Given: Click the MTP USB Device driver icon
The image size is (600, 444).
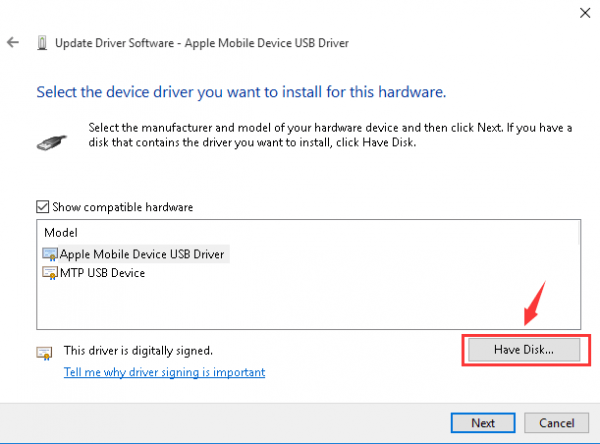Looking at the screenshot, I should [x=49, y=273].
